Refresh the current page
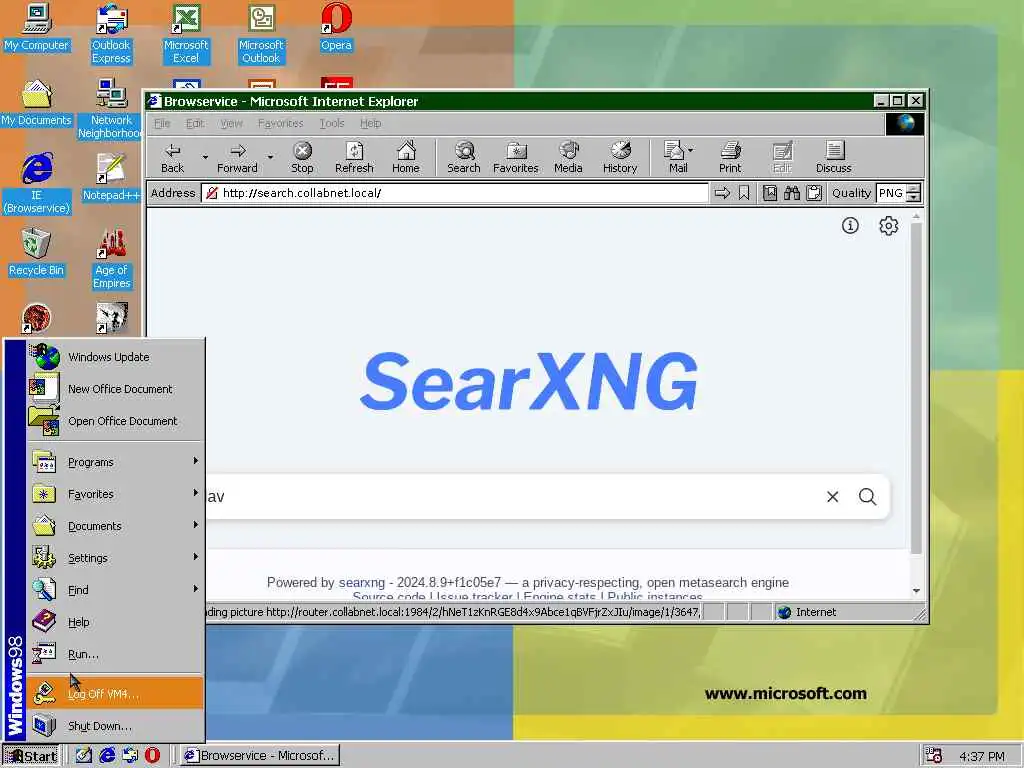The width and height of the screenshot is (1024, 768). (354, 158)
